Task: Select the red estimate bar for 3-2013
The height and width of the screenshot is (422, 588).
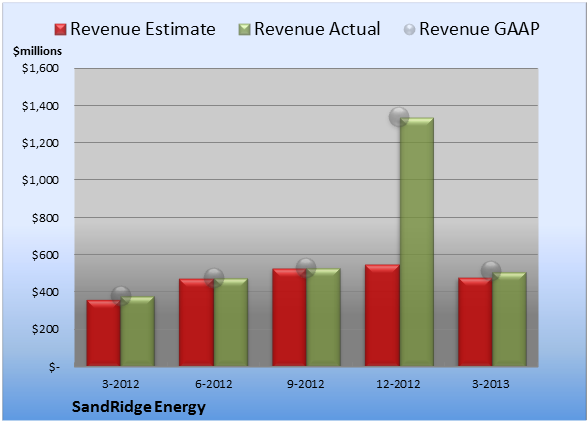Action: point(475,322)
